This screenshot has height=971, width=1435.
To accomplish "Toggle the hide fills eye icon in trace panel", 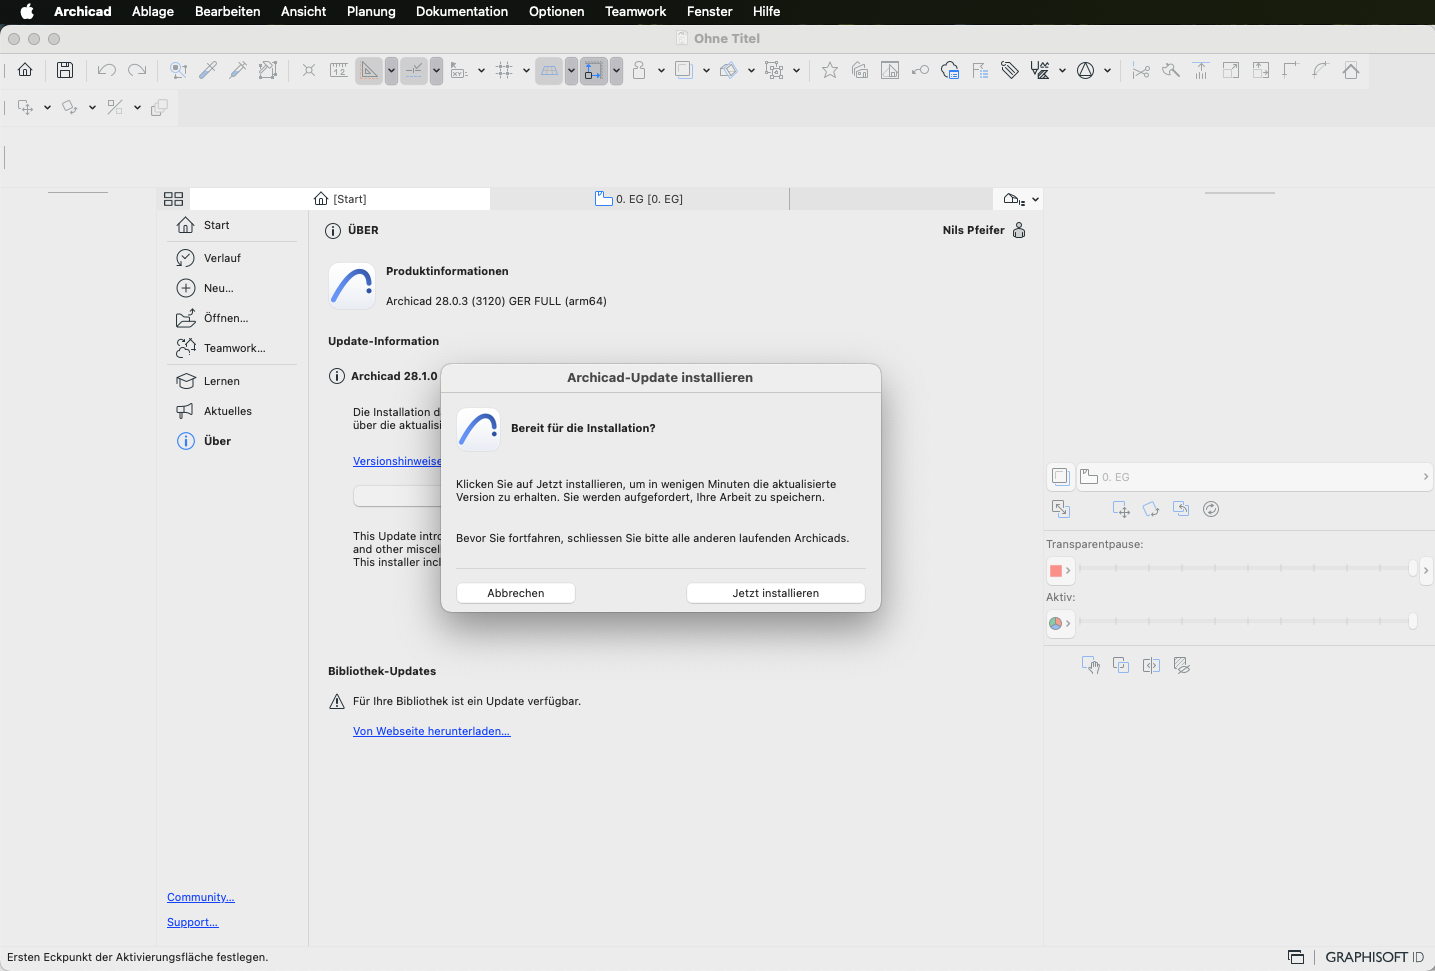I will click(x=1181, y=665).
